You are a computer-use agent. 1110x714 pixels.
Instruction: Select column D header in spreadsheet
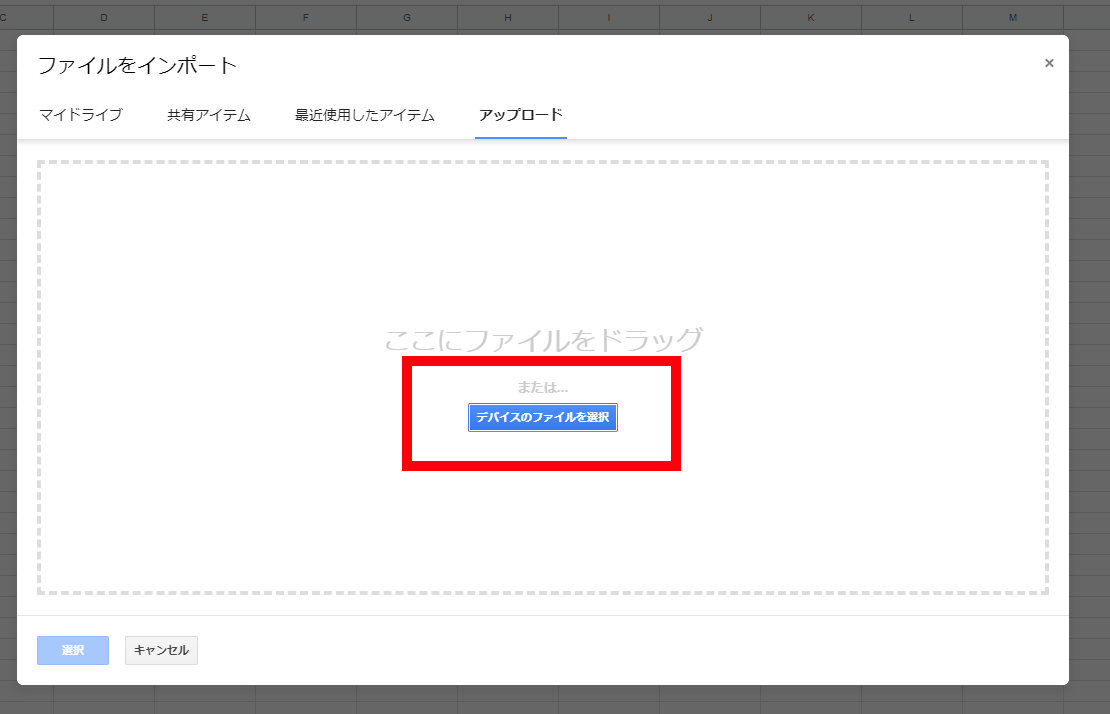click(104, 18)
